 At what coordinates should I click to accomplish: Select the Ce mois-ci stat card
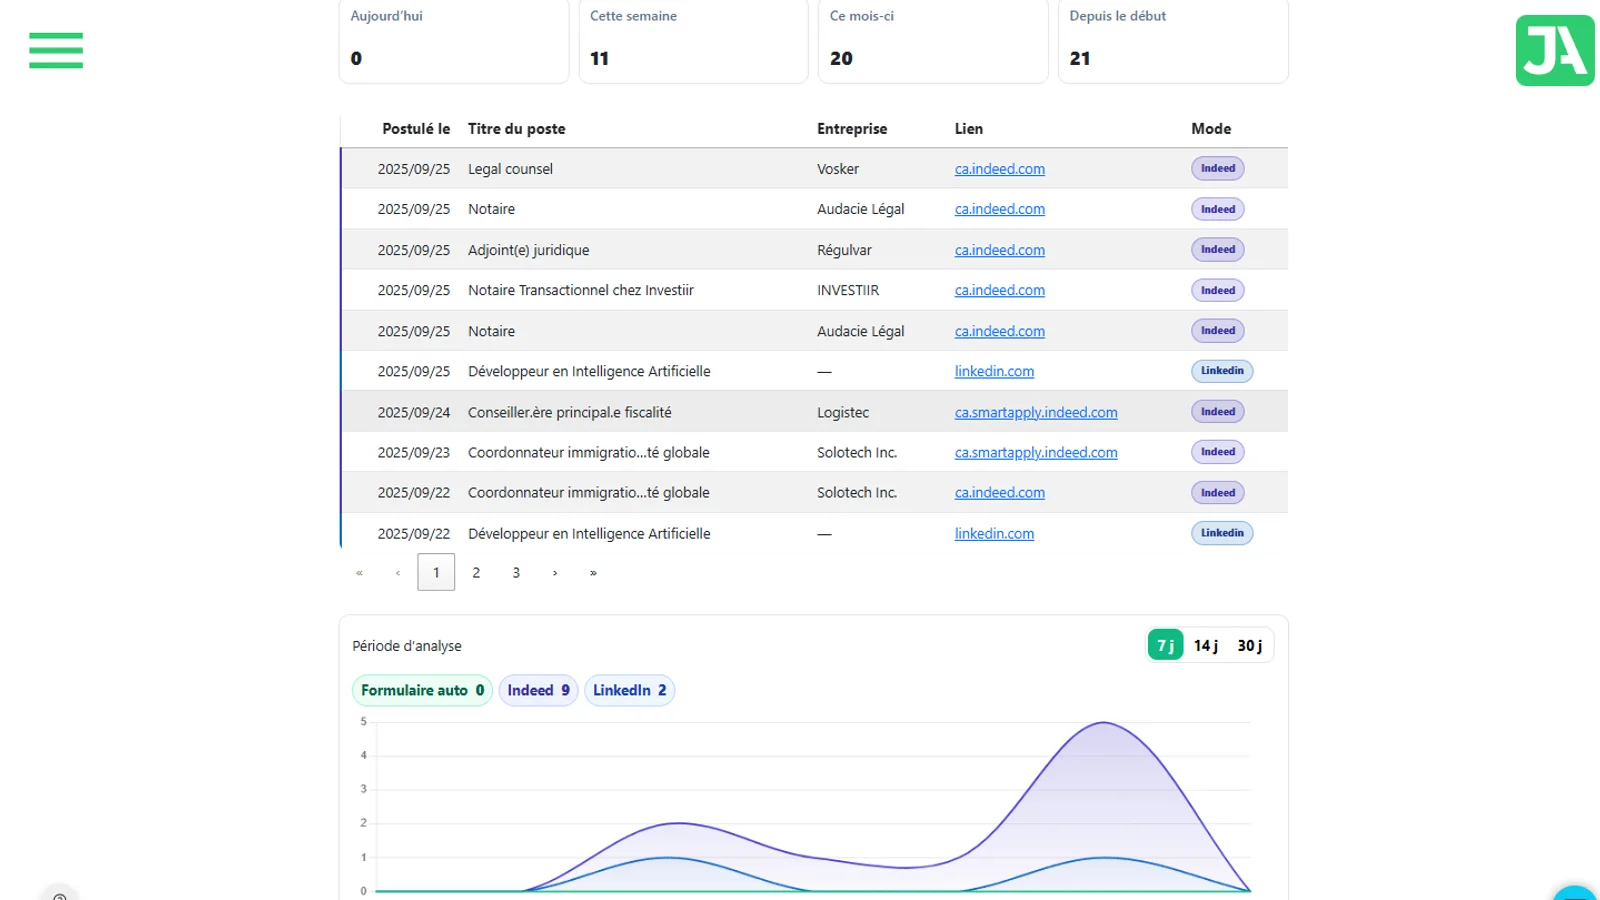point(933,40)
